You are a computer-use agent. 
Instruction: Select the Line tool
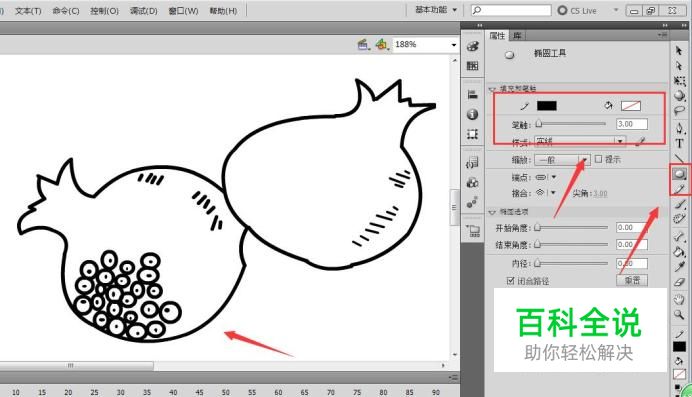click(x=679, y=158)
